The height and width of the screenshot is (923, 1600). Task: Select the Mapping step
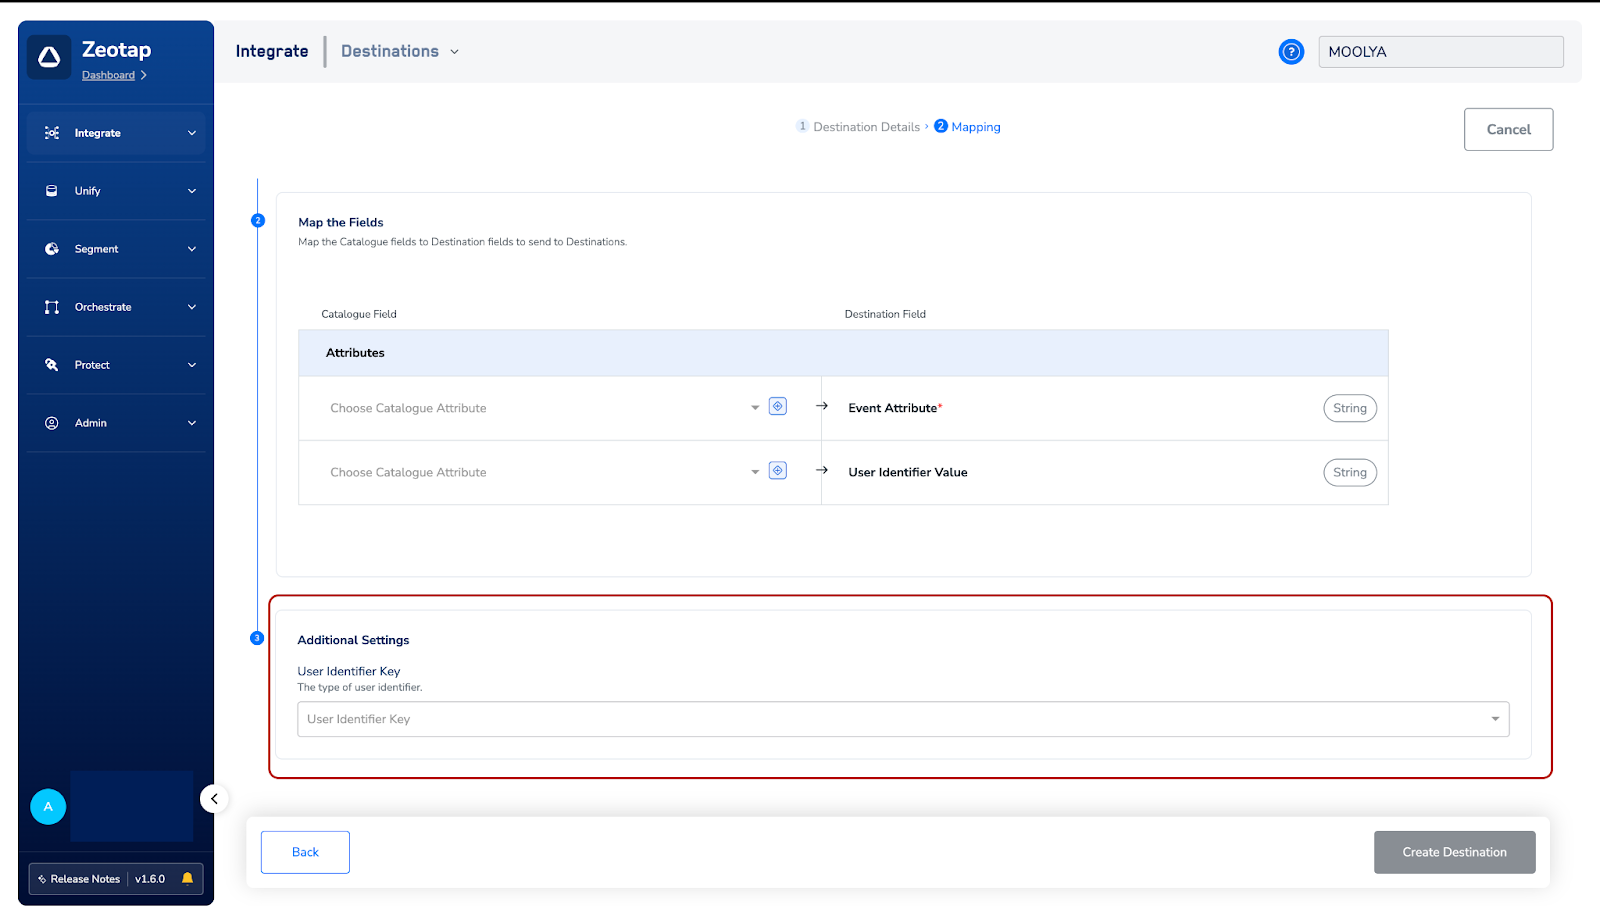pyautogui.click(x=967, y=127)
